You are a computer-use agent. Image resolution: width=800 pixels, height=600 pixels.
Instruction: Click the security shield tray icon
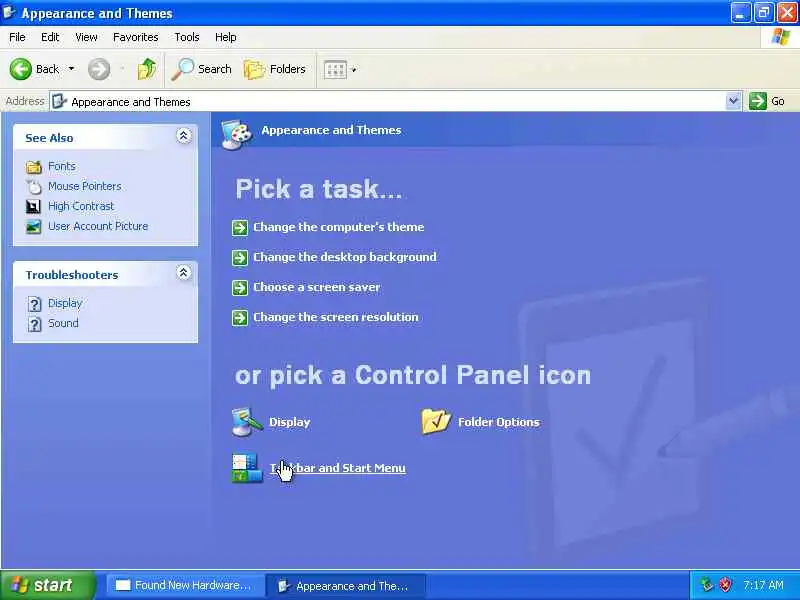725,585
